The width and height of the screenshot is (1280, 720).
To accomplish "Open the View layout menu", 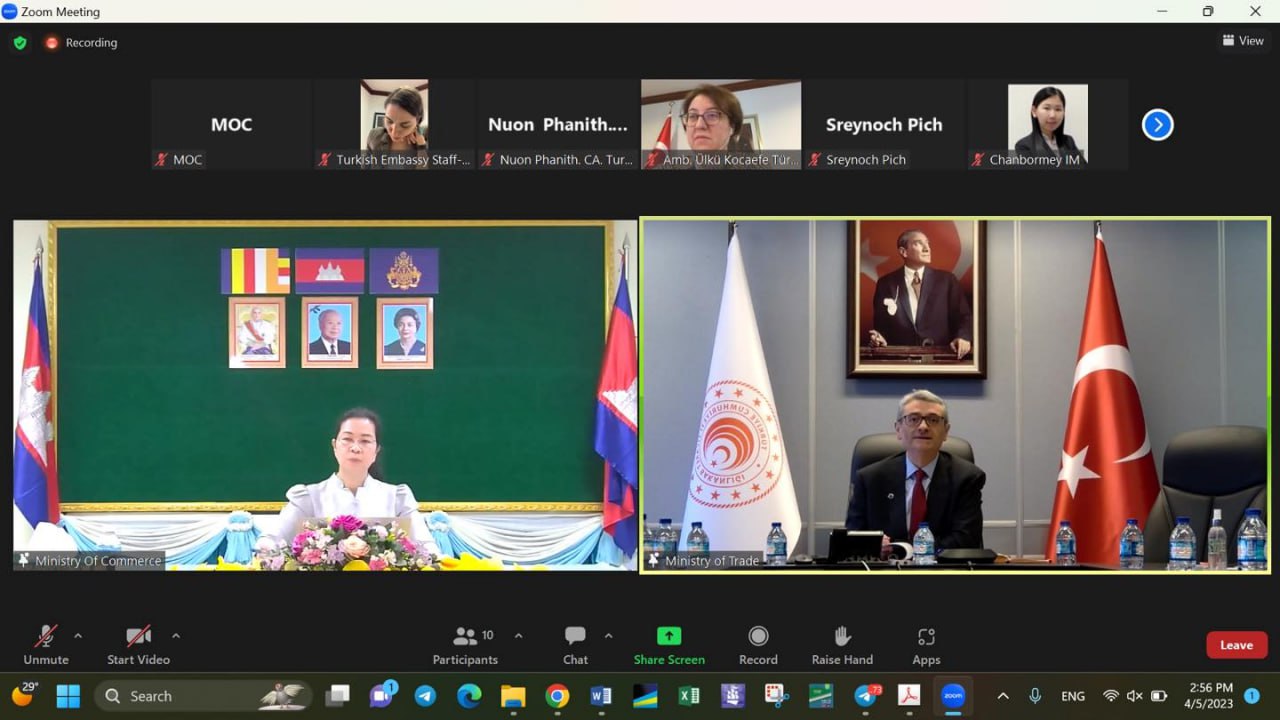I will point(1243,41).
